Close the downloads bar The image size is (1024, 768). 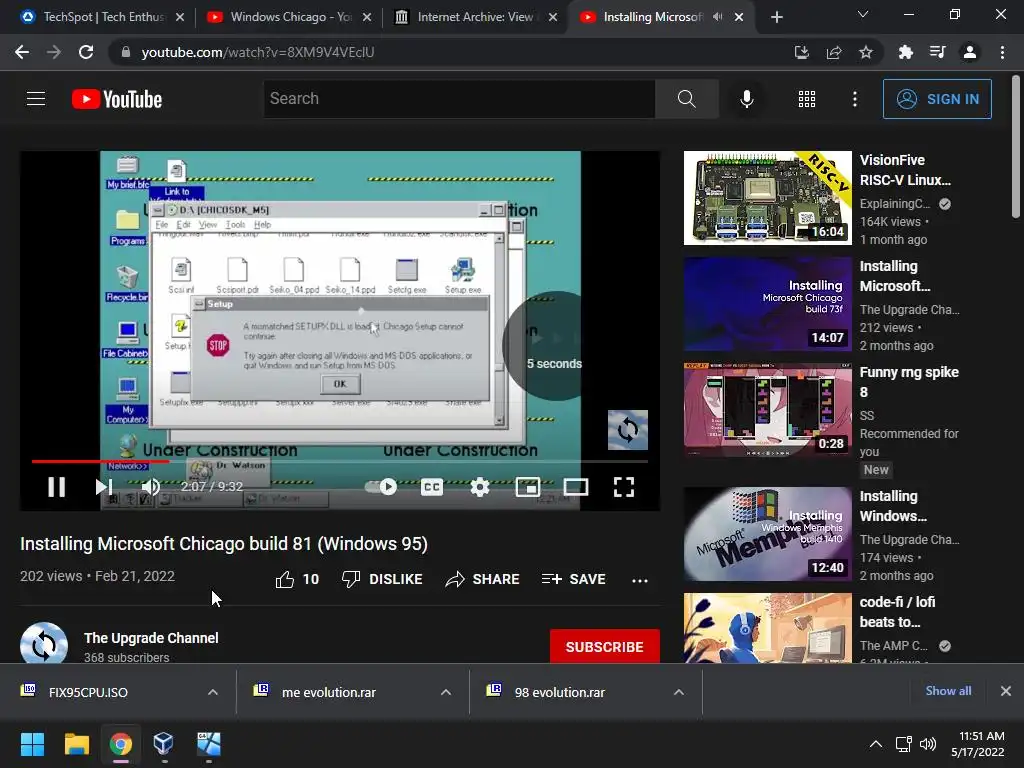(x=1006, y=691)
